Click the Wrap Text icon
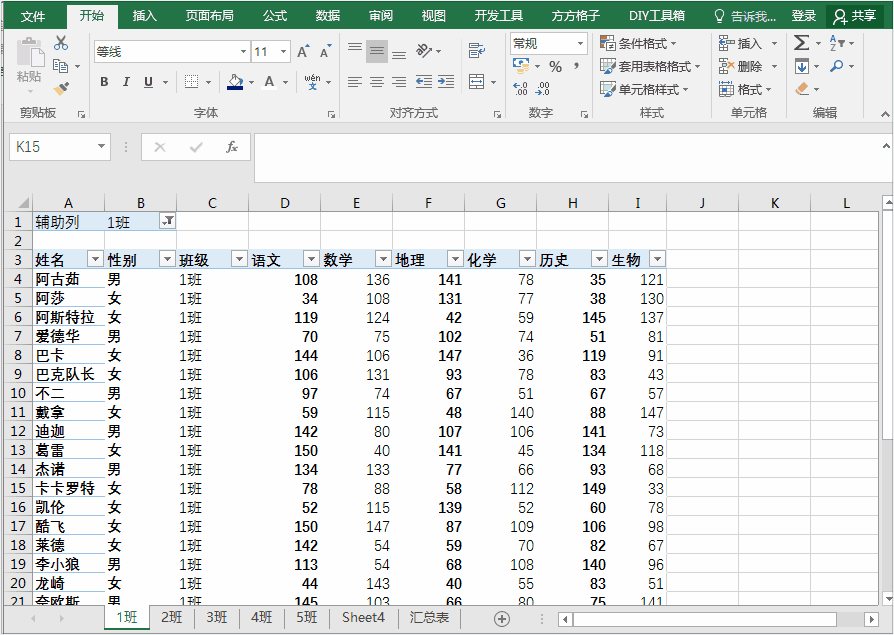This screenshot has height=635, width=894. point(477,51)
